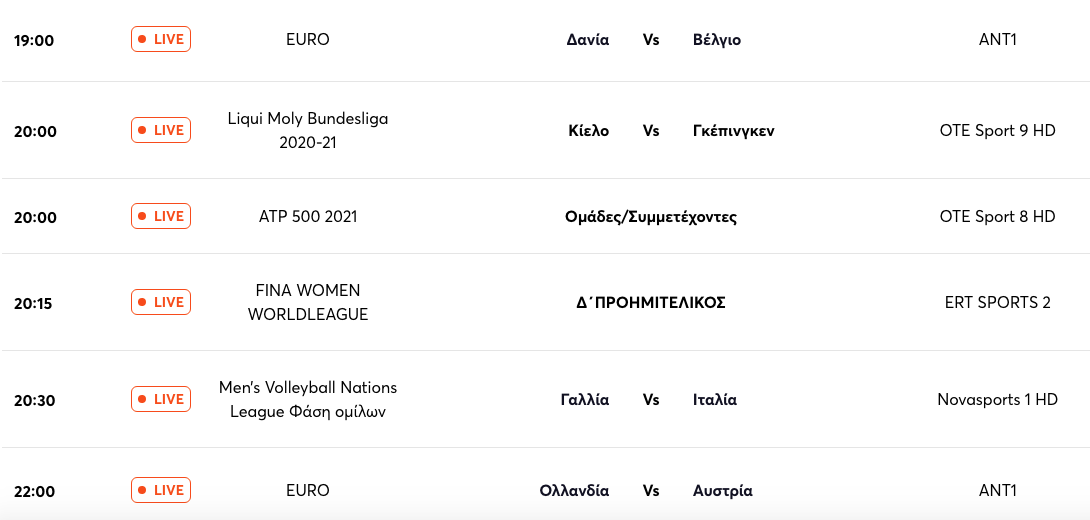
Task: Click the team name Αυστρία
Action: click(x=722, y=491)
